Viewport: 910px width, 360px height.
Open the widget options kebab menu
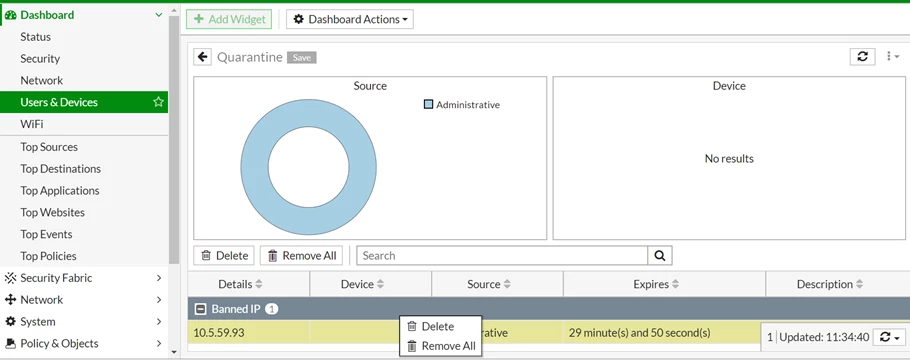[x=892, y=56]
